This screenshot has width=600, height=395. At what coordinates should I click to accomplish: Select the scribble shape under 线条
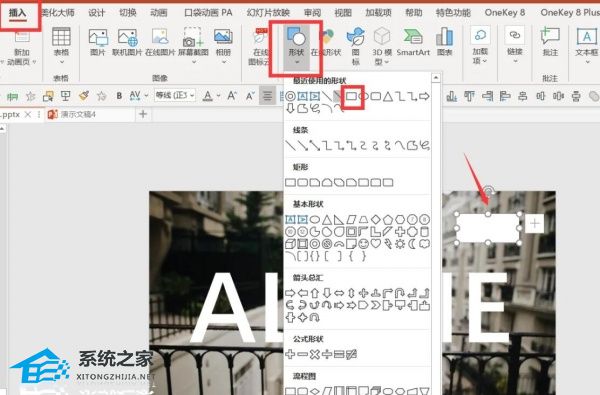pos(424,145)
